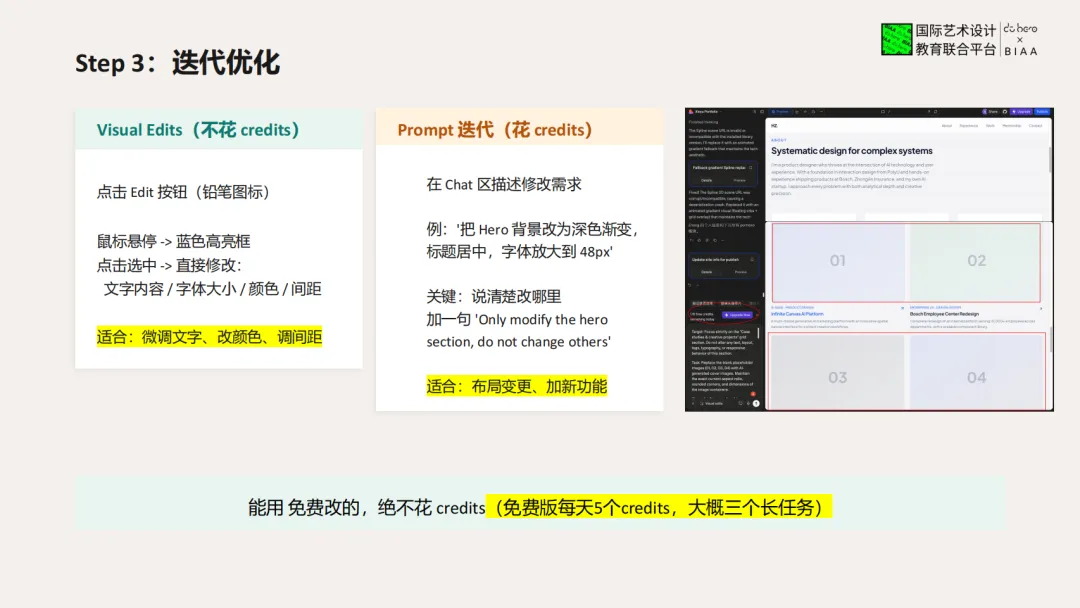Click Details on the Fallback gradient Spline card
Image resolution: width=1080 pixels, height=608 pixels.
pos(707,180)
